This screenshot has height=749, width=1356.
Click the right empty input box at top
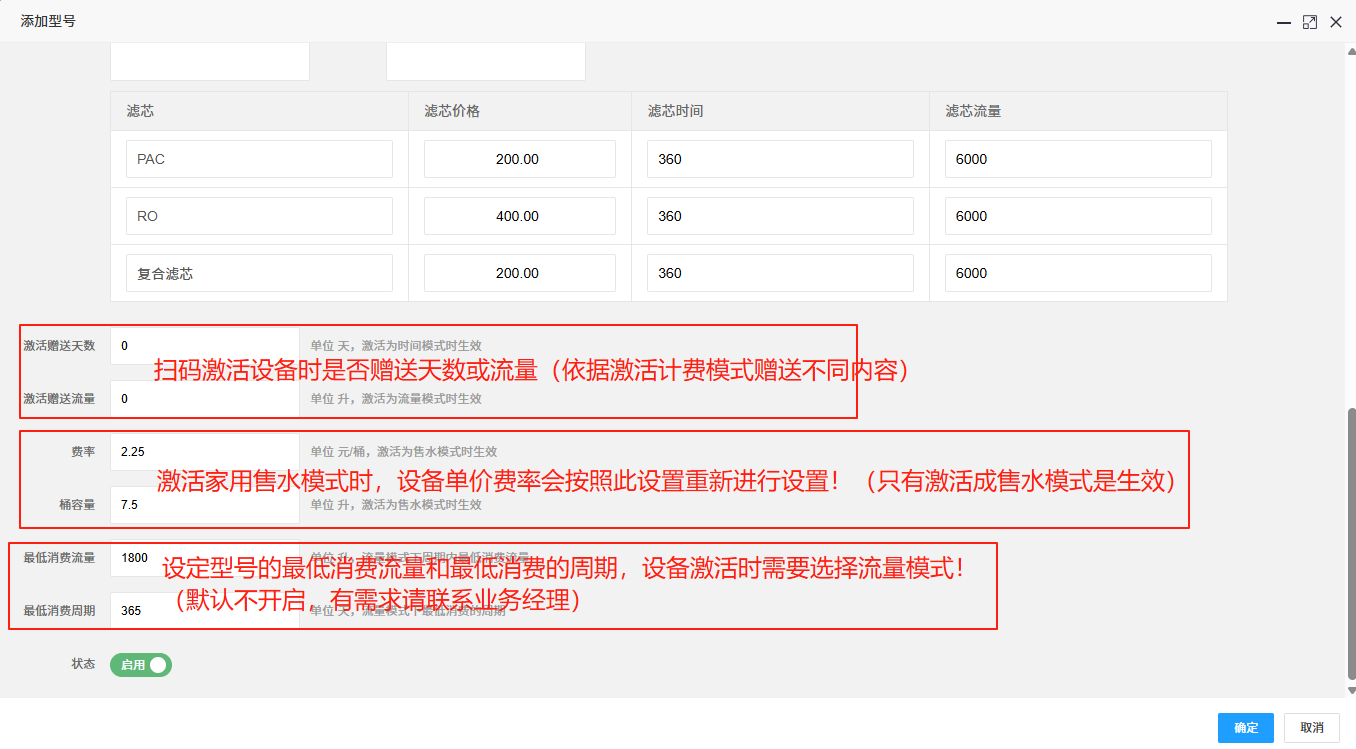(x=486, y=61)
